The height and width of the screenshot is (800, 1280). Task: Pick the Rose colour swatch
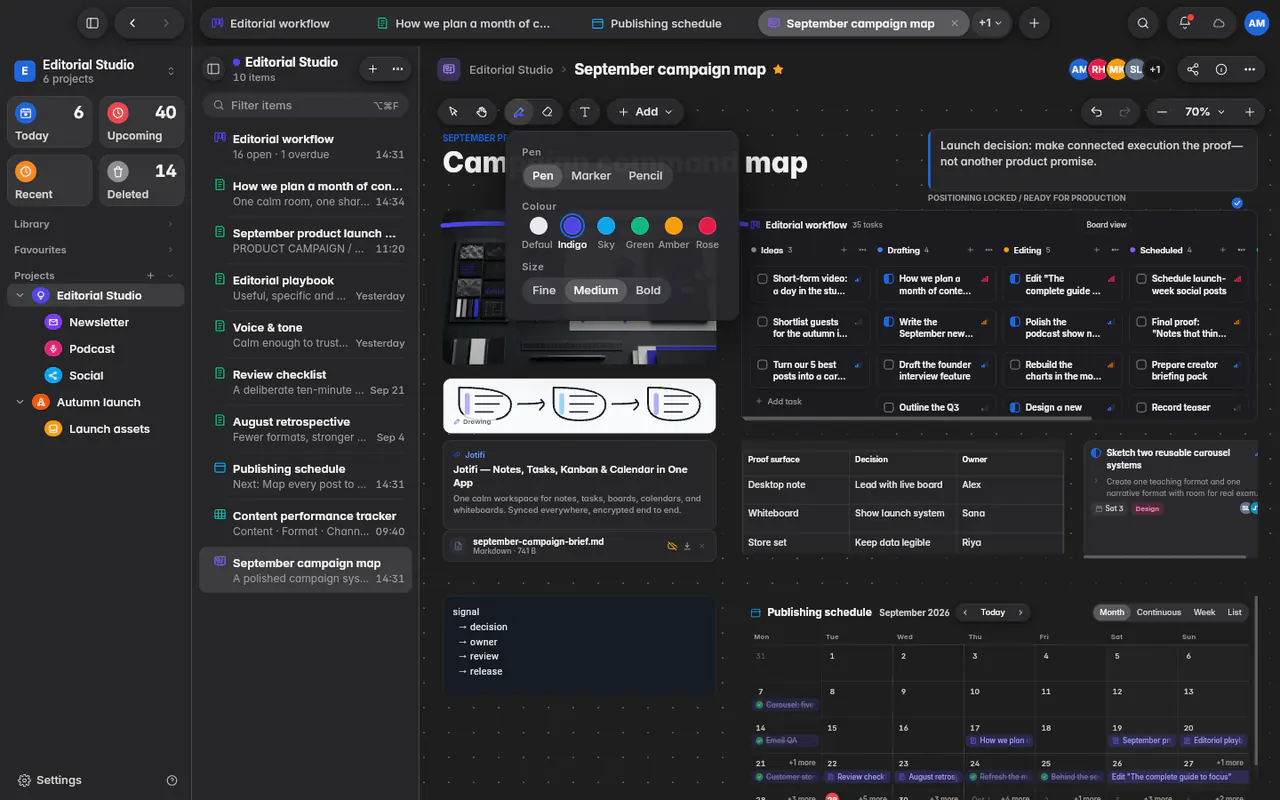click(707, 226)
